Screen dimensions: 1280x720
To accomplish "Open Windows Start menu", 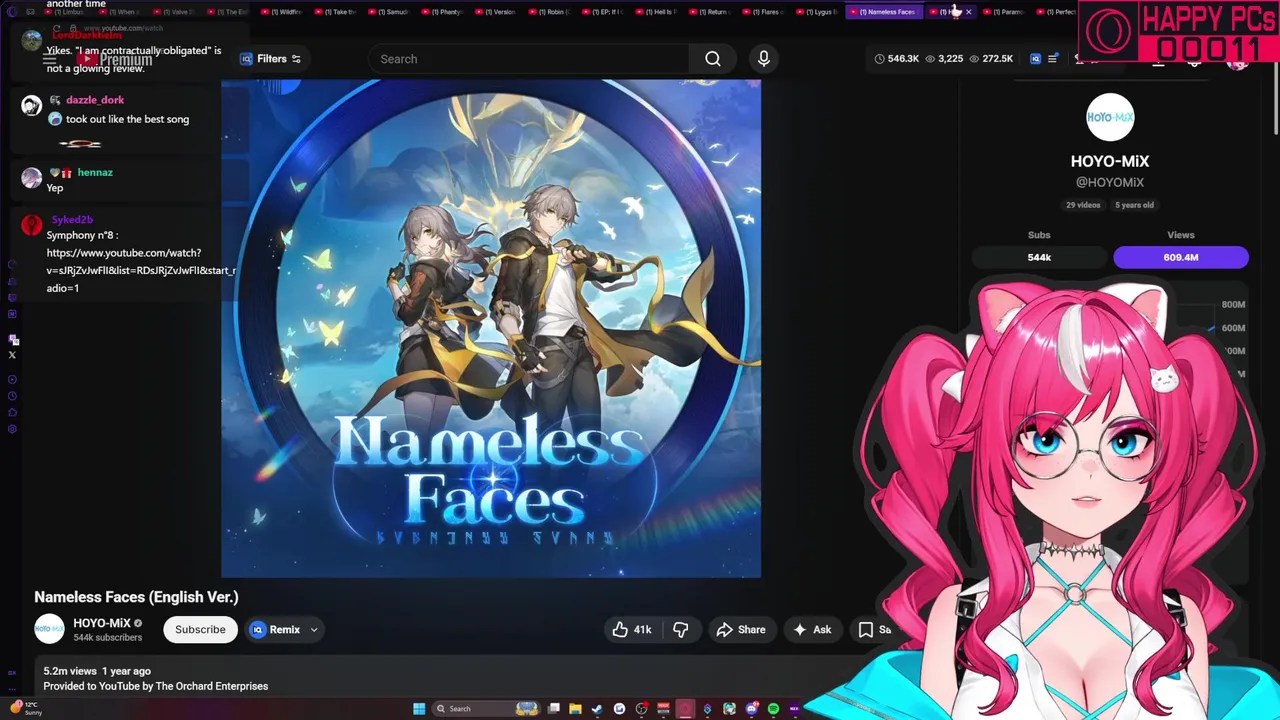I will point(419,709).
